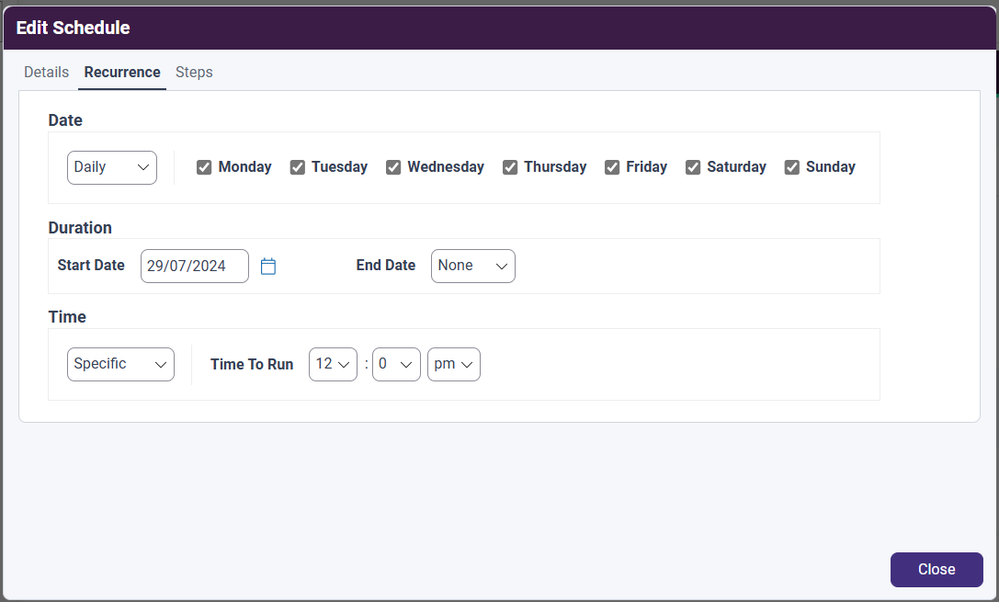Untick the Sunday checkbox
Viewport: 999px width, 602px height.
click(792, 168)
